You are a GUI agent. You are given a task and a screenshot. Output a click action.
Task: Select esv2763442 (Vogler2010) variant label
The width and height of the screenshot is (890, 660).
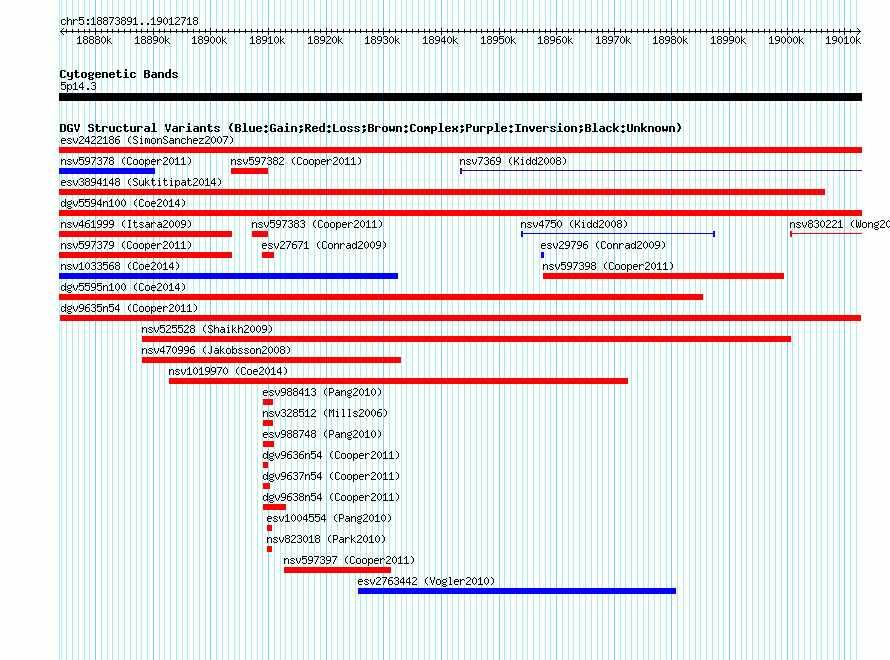[426, 581]
